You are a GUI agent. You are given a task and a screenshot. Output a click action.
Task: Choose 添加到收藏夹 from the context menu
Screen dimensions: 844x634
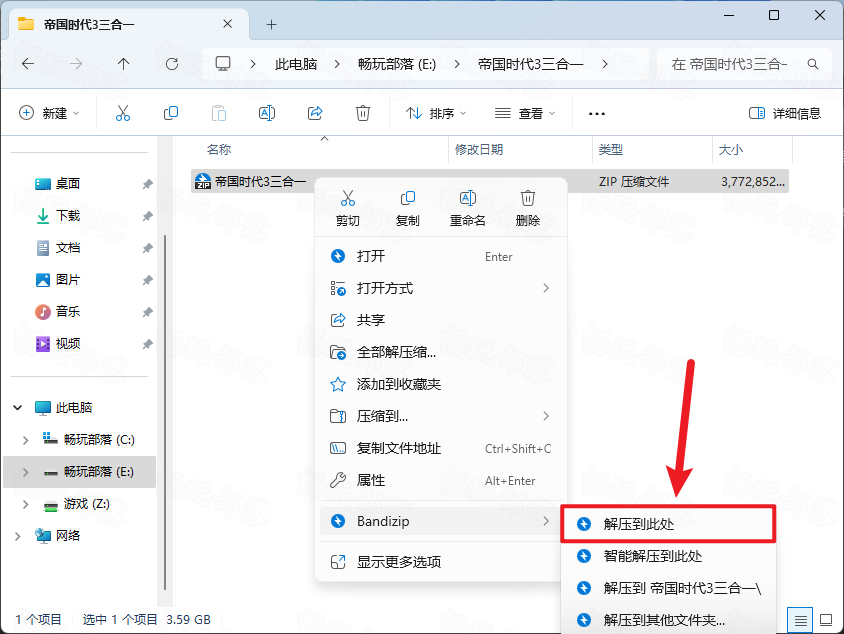(x=441, y=384)
